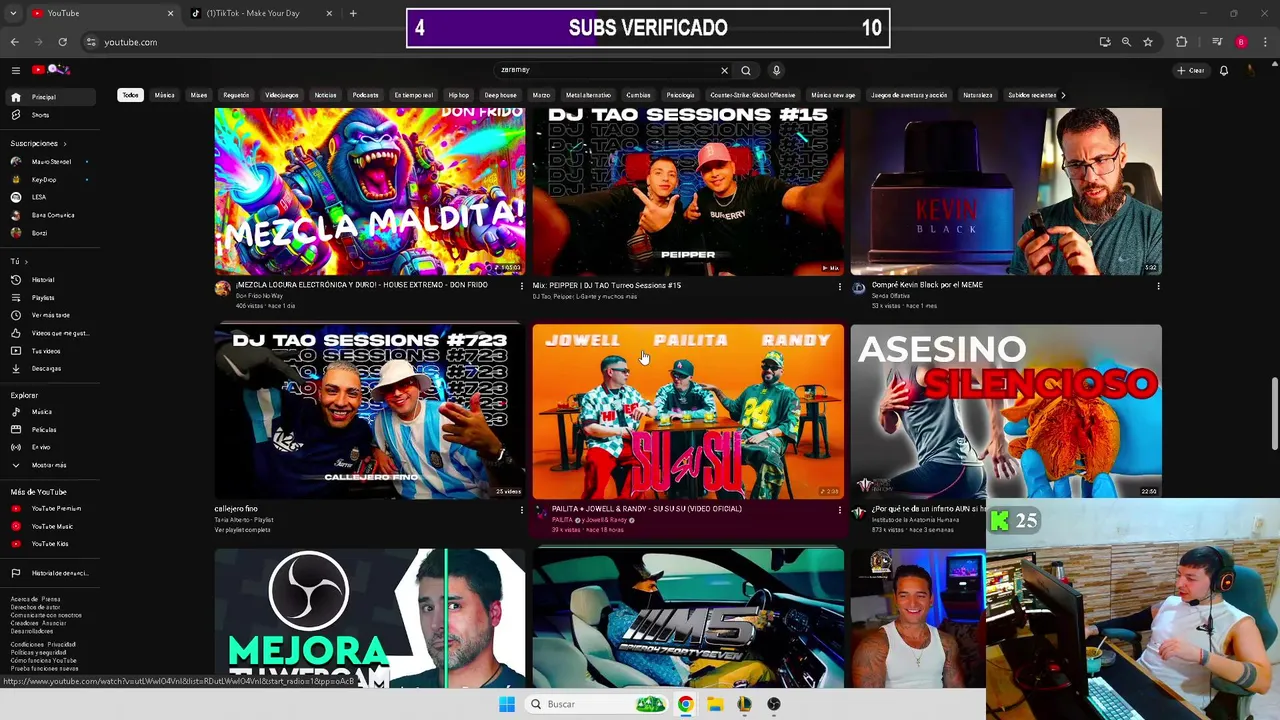Open YouTube notifications bell
This screenshot has width=1280, height=720.
tap(1223, 70)
